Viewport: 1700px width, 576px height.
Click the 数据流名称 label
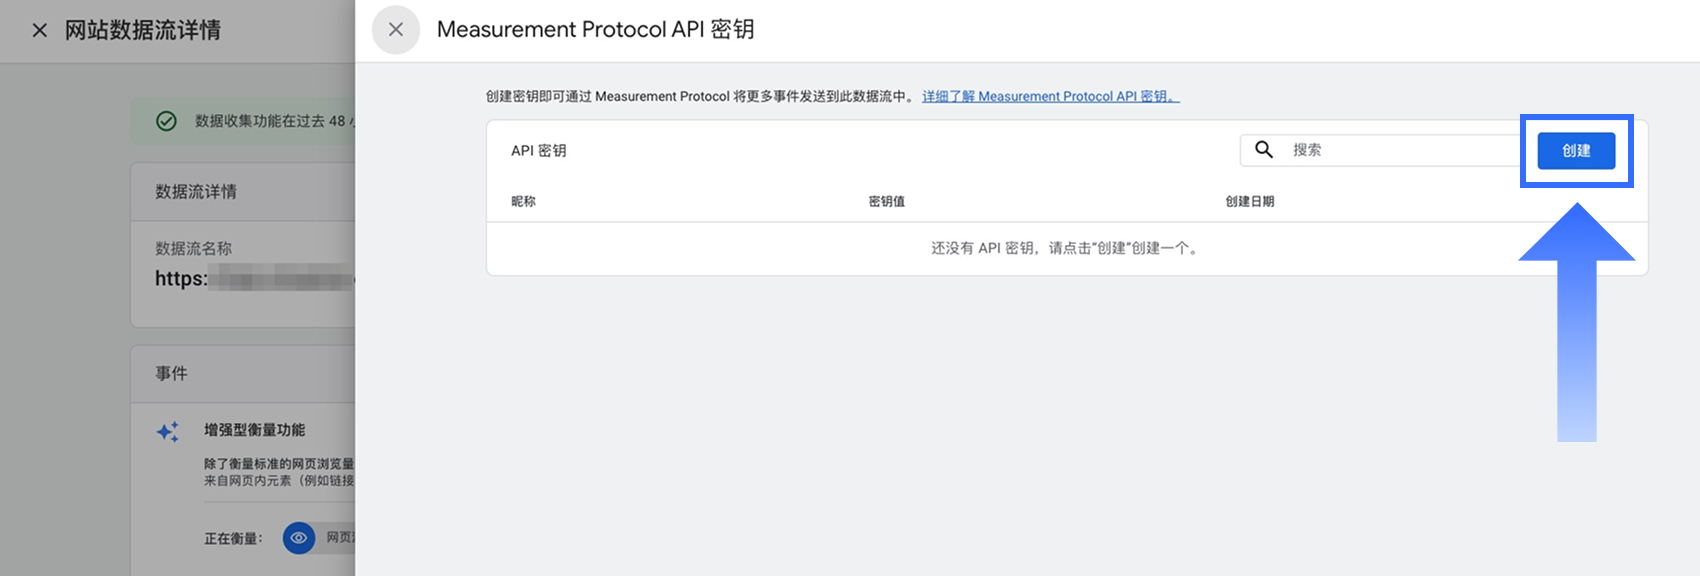(x=193, y=248)
